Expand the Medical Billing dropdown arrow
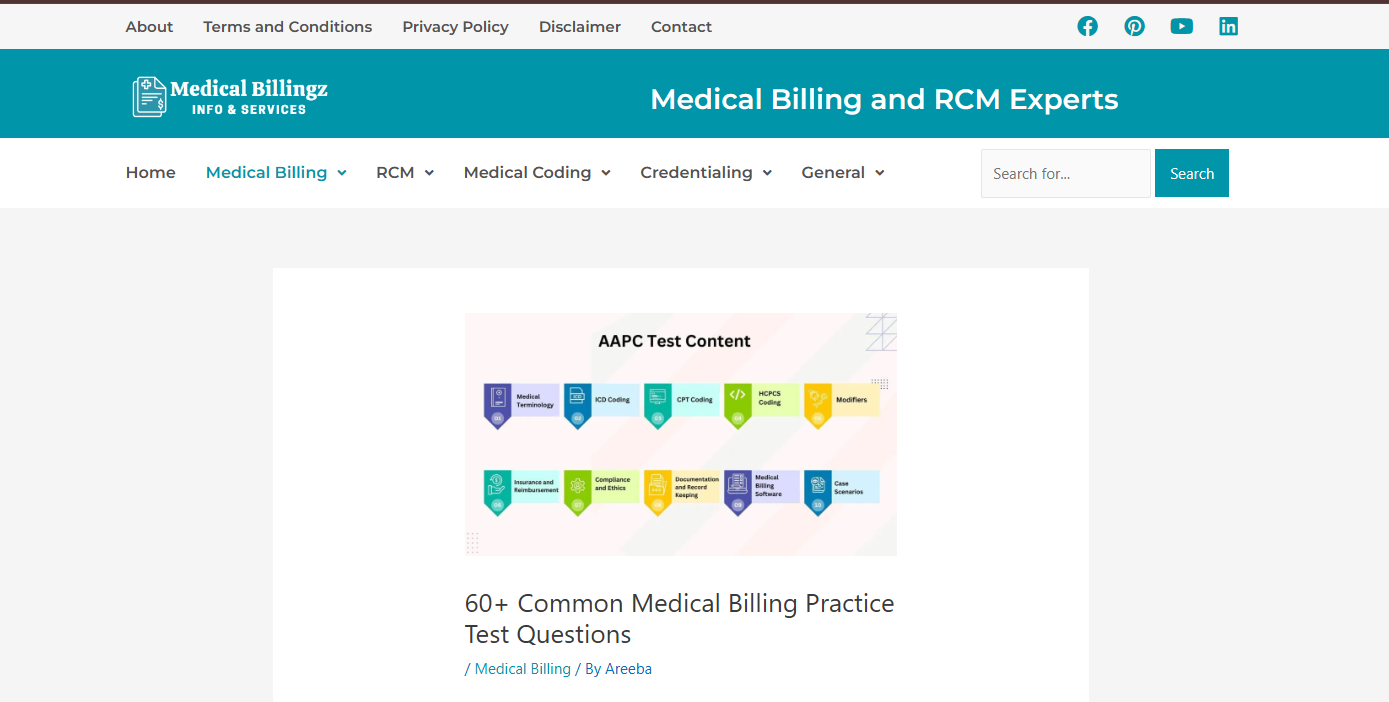Image resolution: width=1389 pixels, height=702 pixels. point(342,173)
